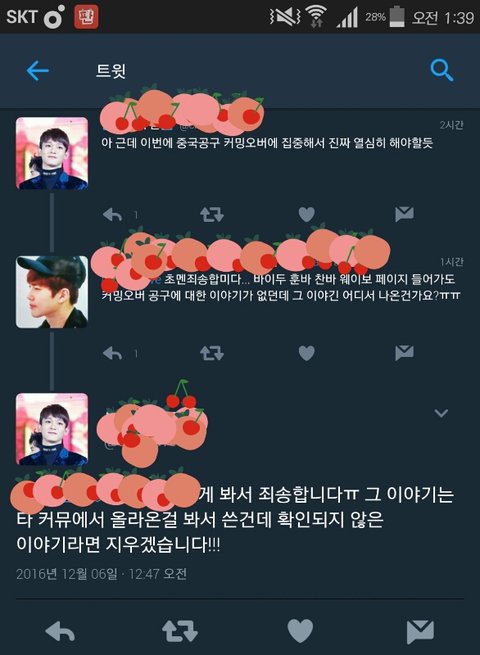Like the main tweet with the bottom heart
This screenshot has height=655, width=480.
(x=300, y=631)
